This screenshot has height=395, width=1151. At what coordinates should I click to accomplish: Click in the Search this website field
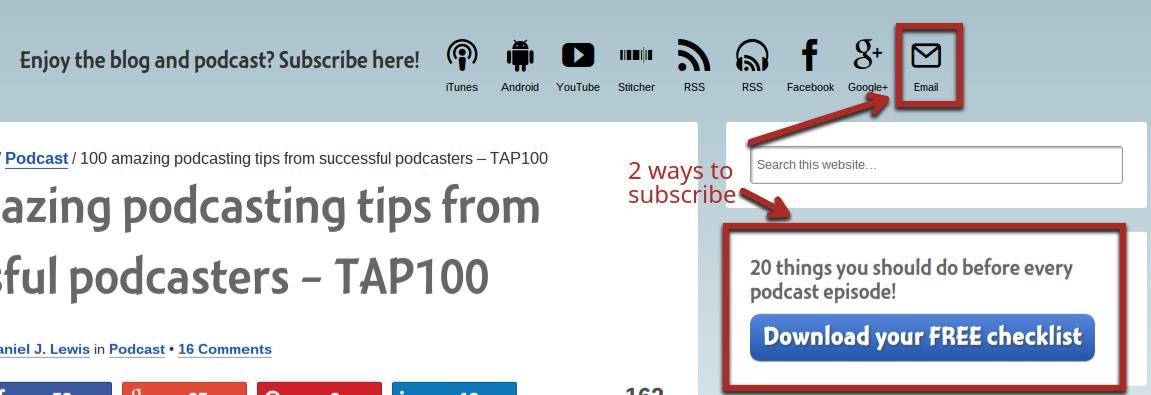pyautogui.click(x=936, y=164)
